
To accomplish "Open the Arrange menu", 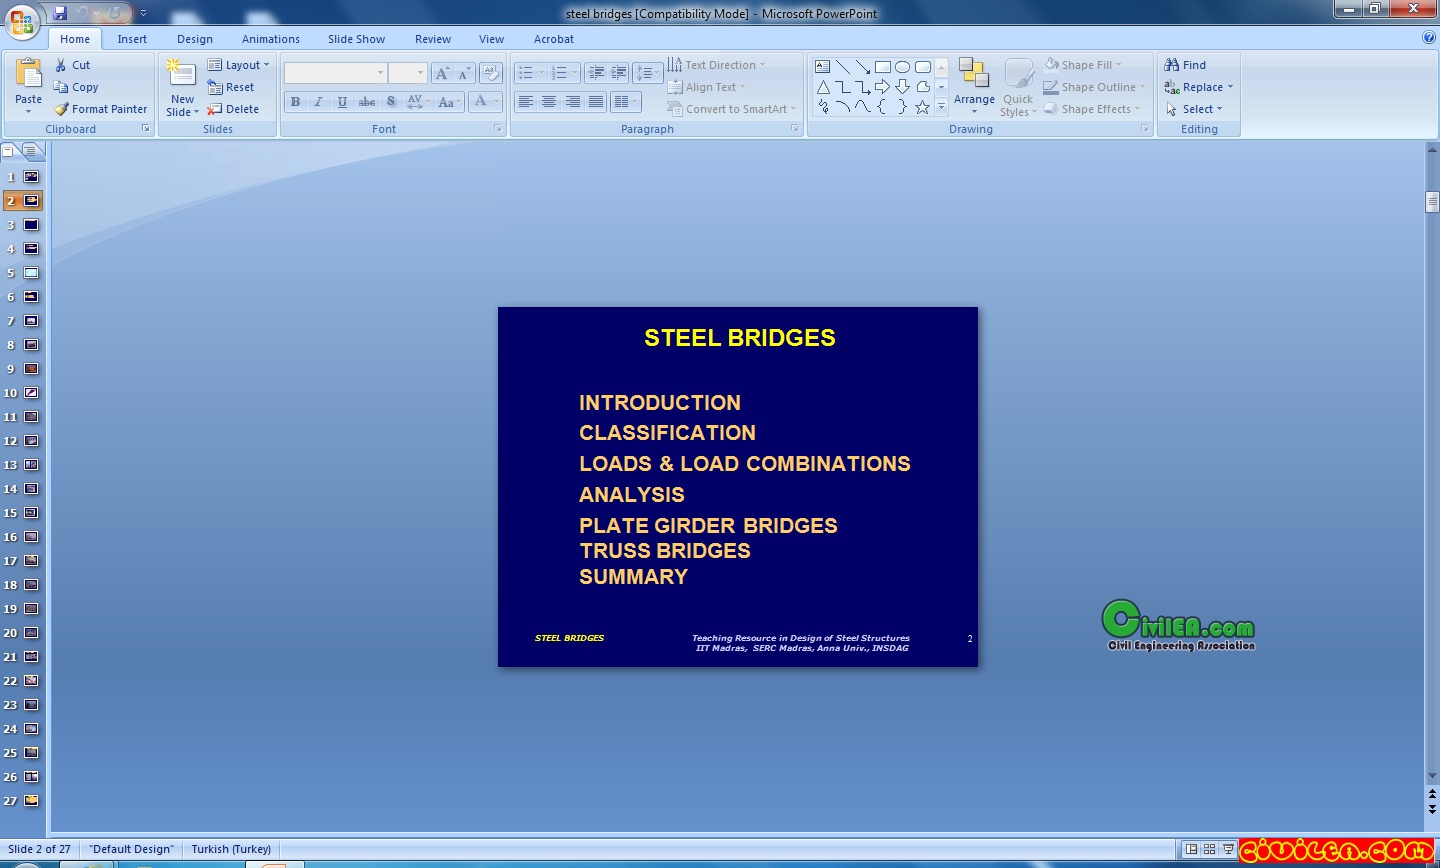I will (974, 85).
